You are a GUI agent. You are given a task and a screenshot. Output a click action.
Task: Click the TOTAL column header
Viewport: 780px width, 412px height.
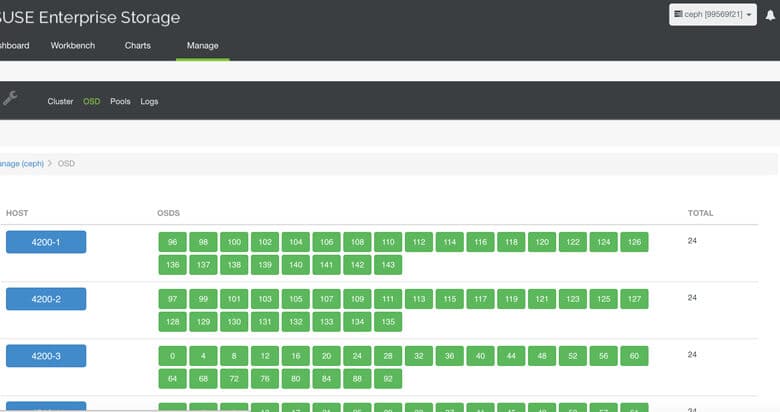[700, 213]
